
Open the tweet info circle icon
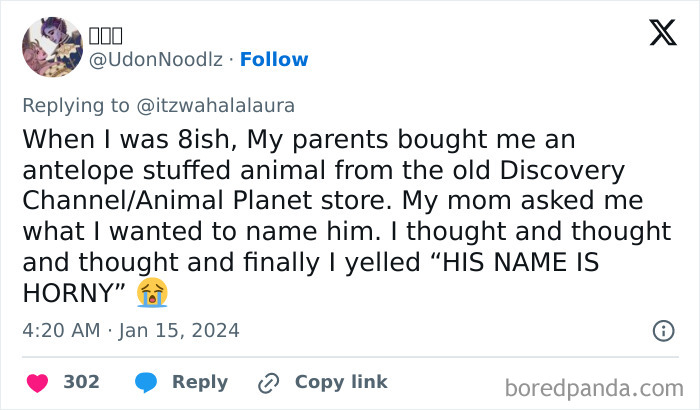662,330
